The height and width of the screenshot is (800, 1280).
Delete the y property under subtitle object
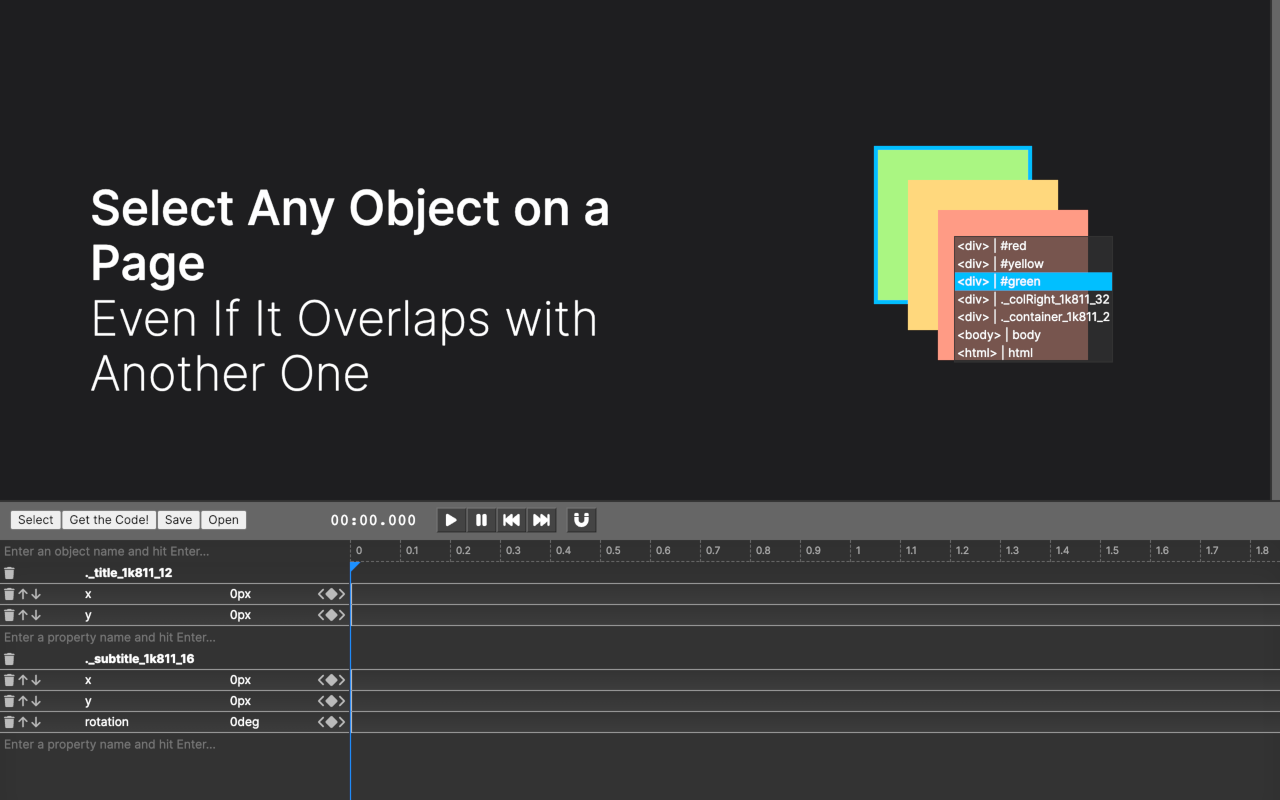click(9, 701)
